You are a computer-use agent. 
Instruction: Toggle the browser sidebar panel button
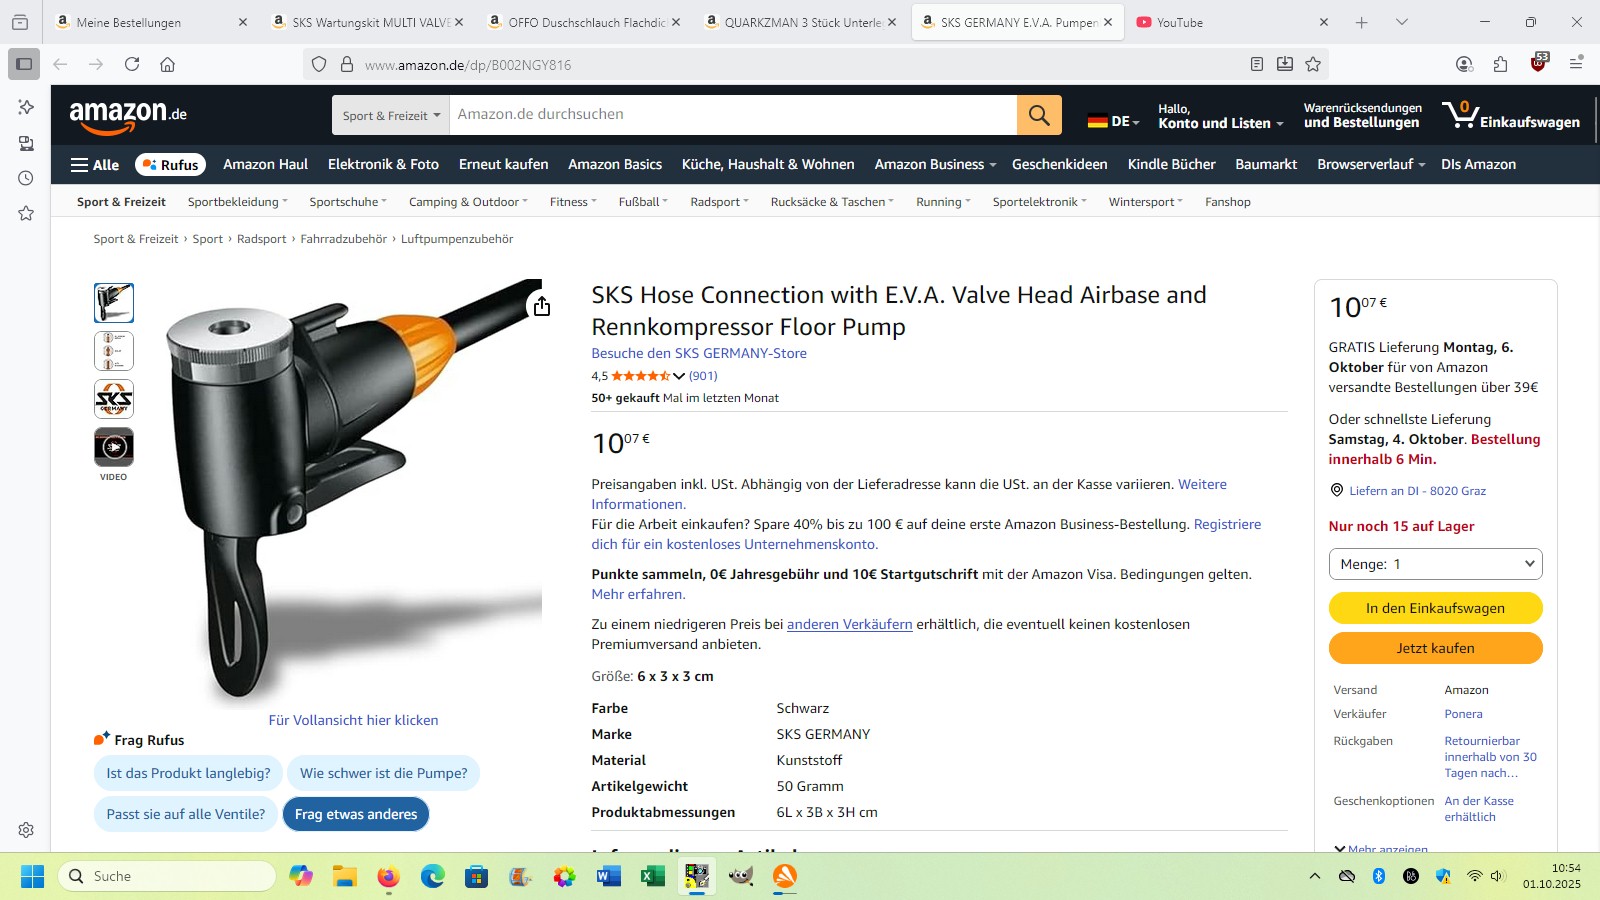[24, 64]
